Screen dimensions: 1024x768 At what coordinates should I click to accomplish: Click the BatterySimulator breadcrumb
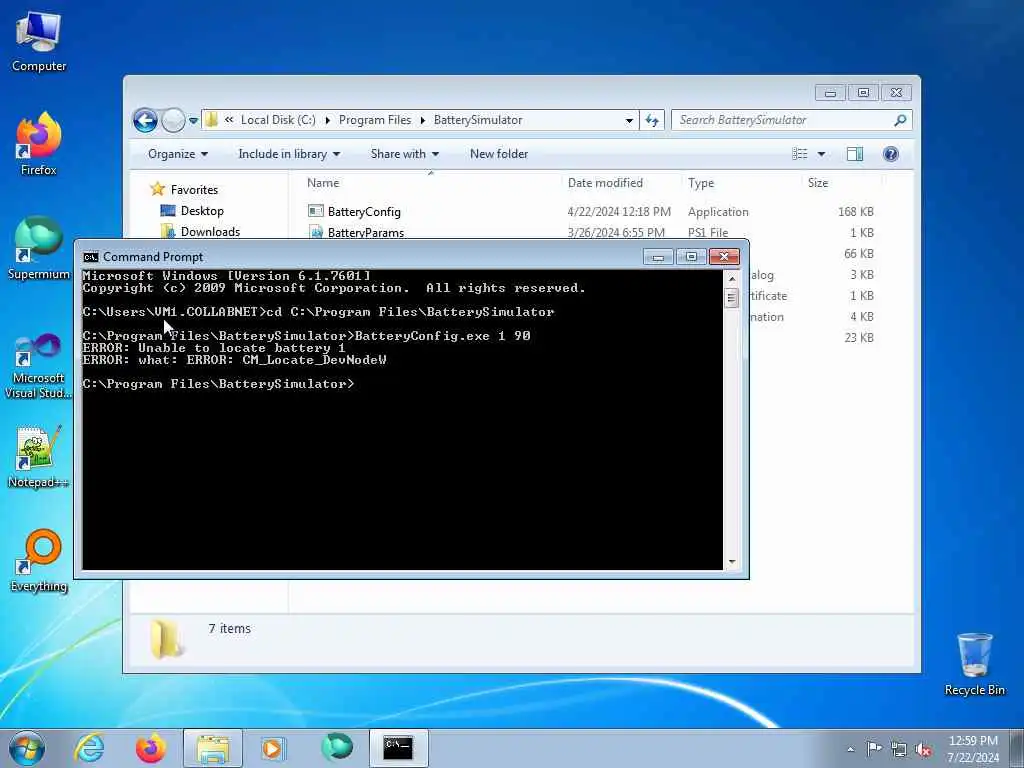coord(478,120)
